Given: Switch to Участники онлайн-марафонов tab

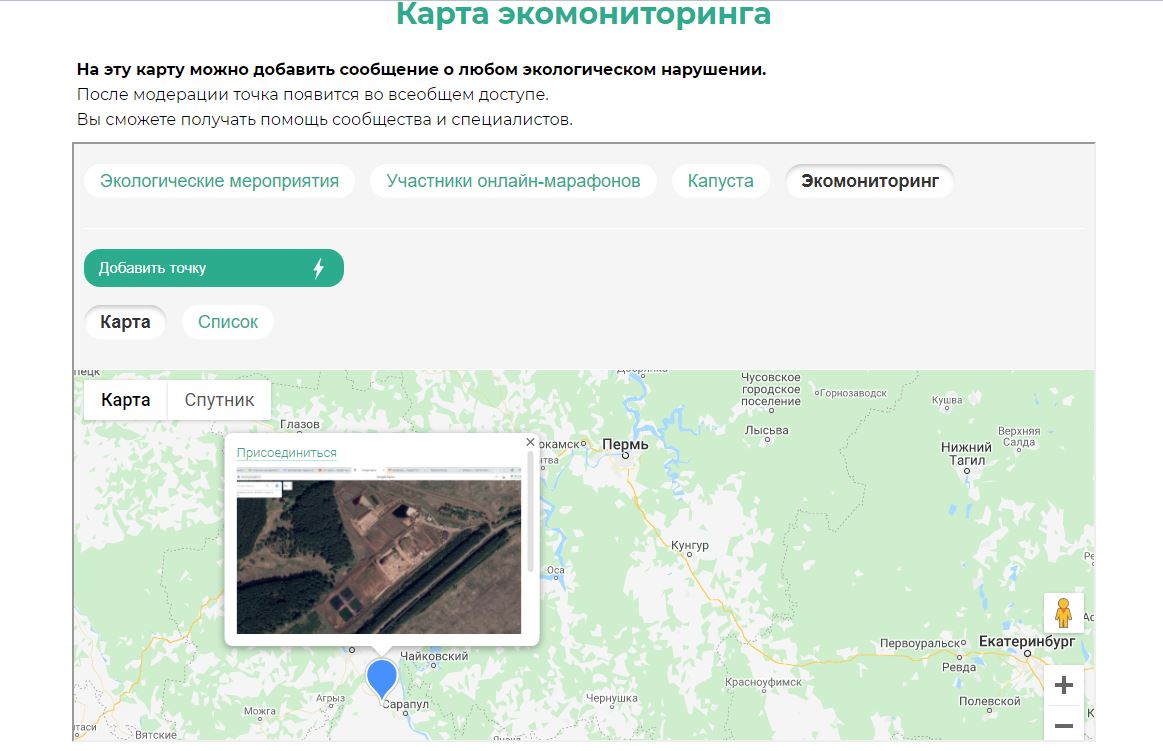Looking at the screenshot, I should coord(513,182).
